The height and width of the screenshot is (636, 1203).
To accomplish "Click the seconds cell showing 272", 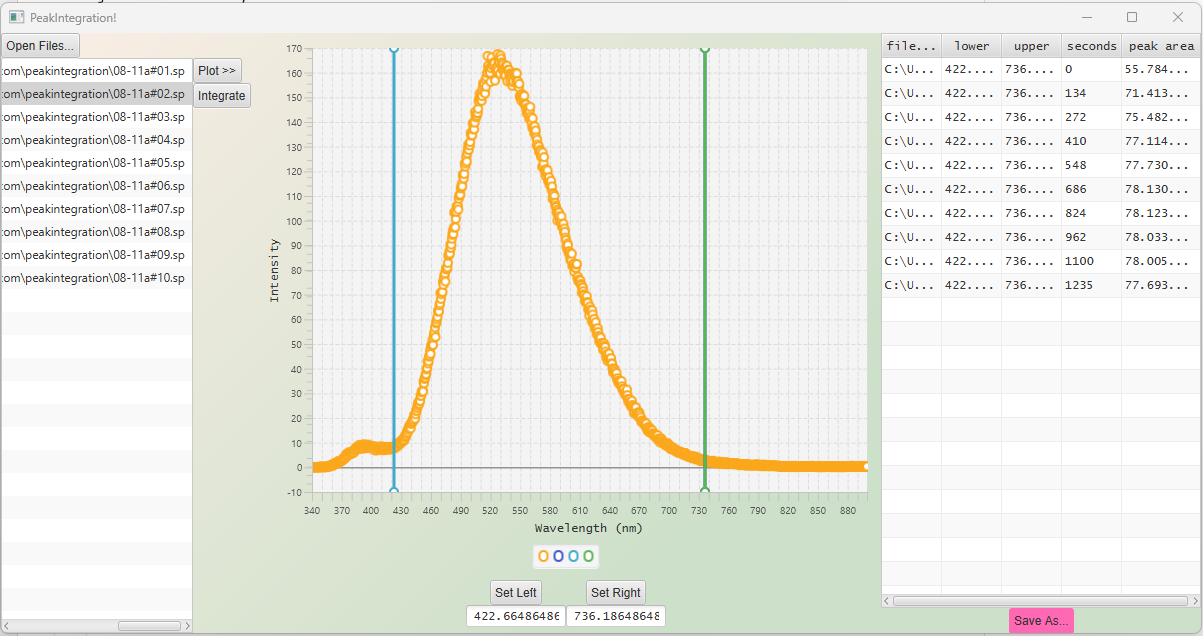I will tap(1091, 117).
